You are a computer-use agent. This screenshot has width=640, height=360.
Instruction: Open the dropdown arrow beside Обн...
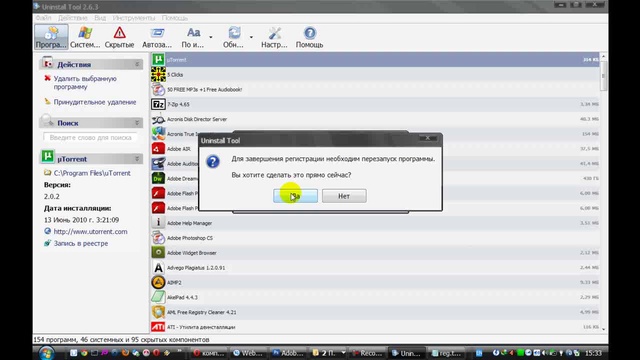coord(251,37)
